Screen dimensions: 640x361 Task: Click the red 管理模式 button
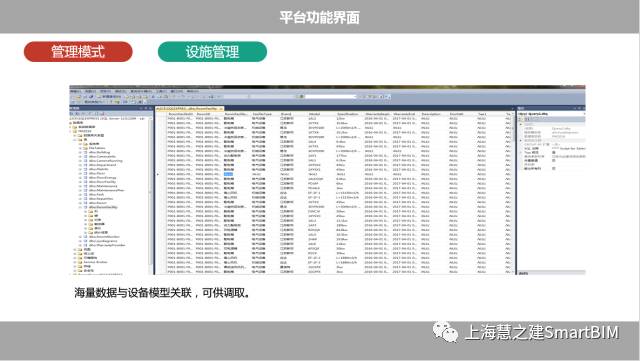[x=78, y=52]
